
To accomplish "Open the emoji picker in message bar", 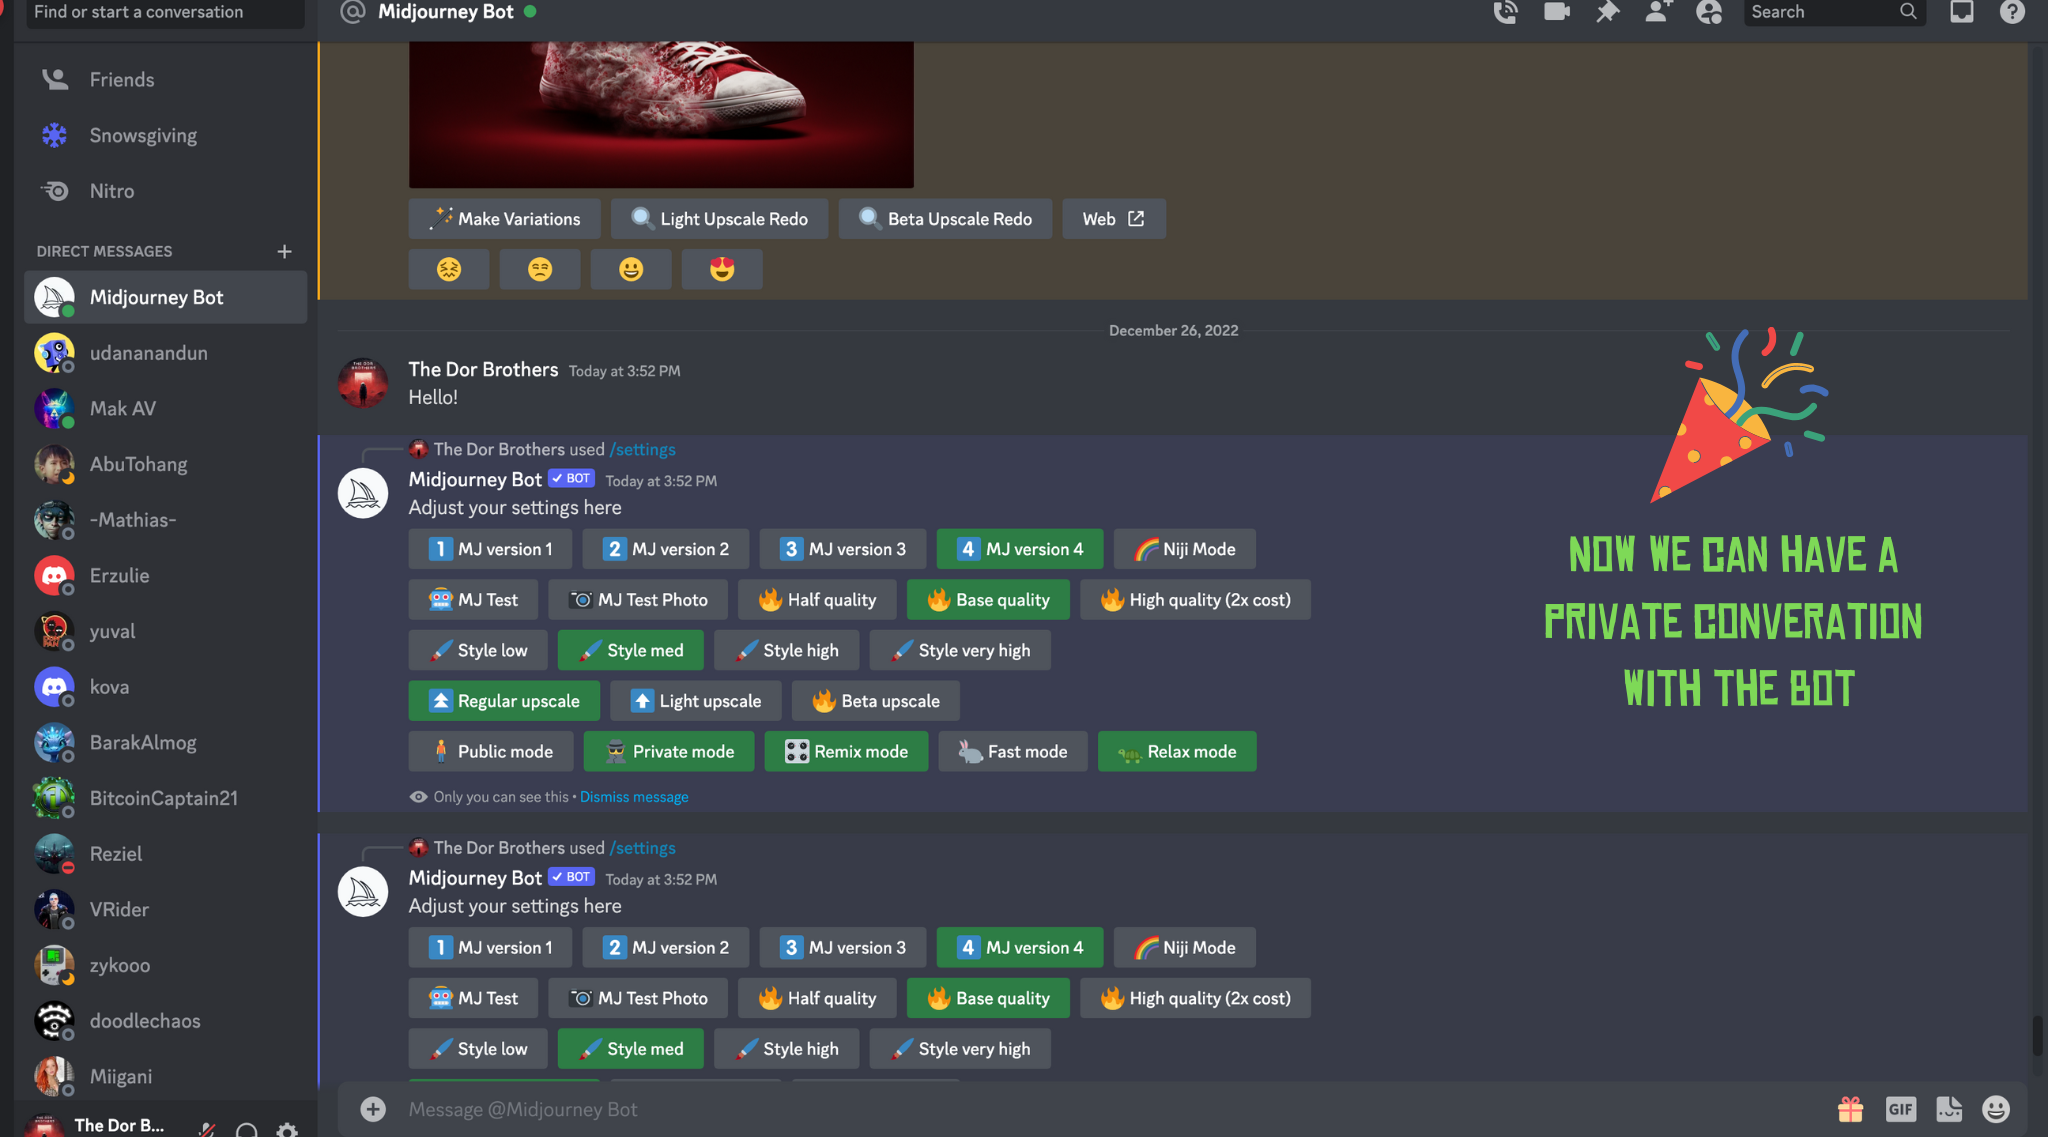I will tap(1996, 1109).
